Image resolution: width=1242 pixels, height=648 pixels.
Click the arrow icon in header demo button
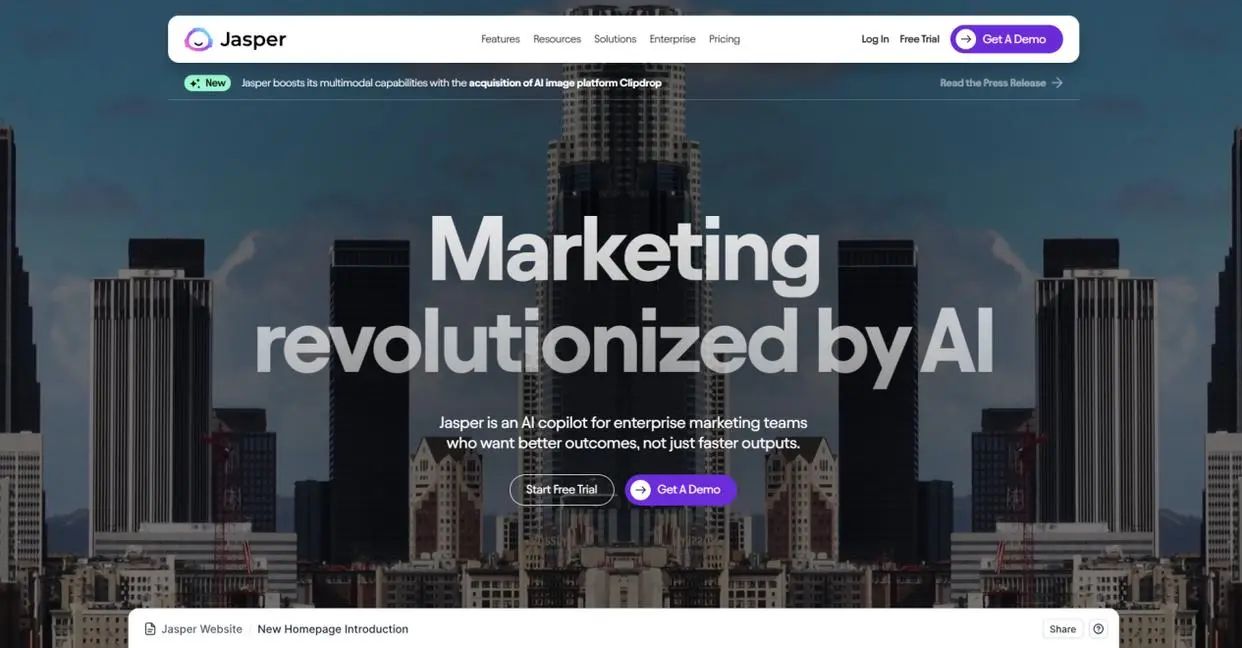(965, 39)
